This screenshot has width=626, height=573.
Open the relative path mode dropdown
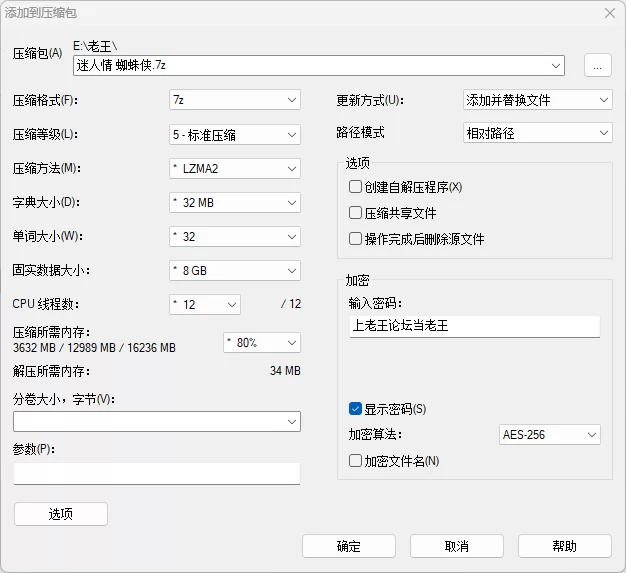click(x=537, y=132)
